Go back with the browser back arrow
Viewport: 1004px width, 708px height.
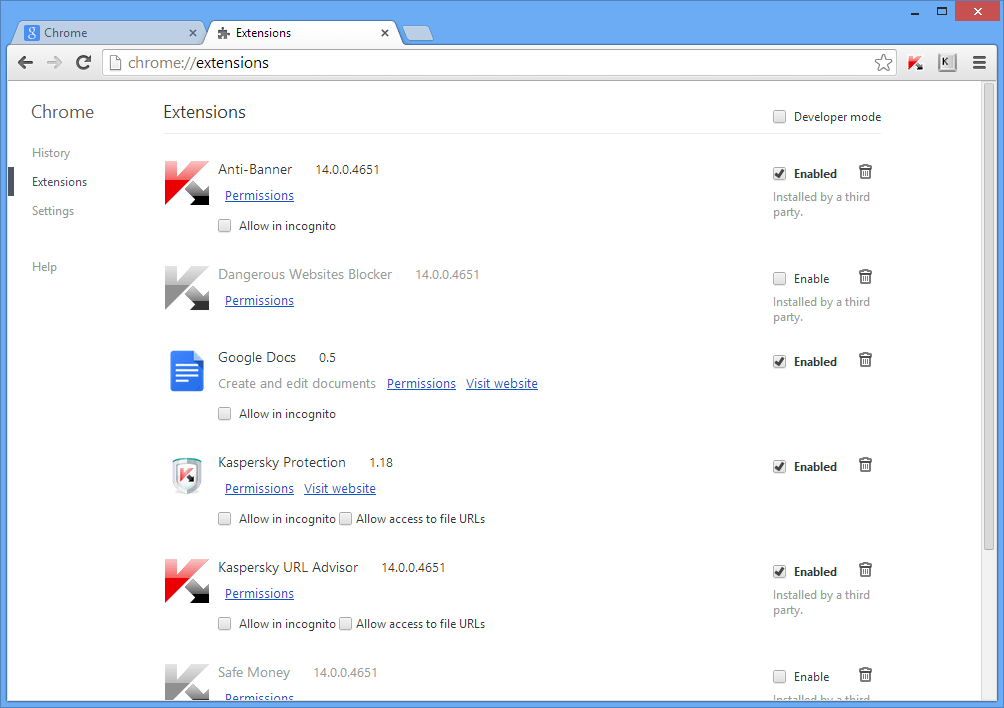click(26, 63)
